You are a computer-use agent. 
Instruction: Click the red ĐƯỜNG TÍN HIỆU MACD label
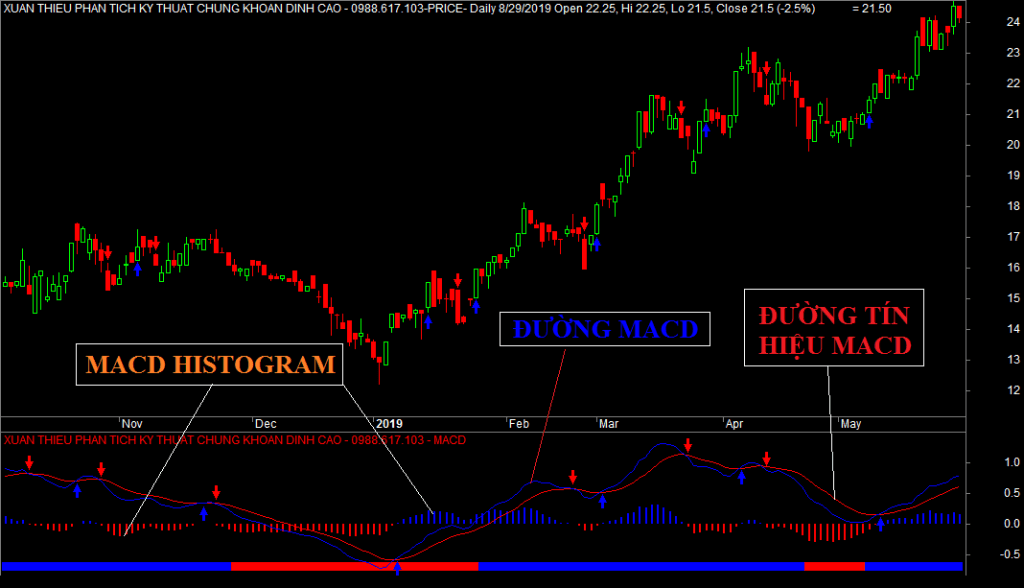point(834,330)
